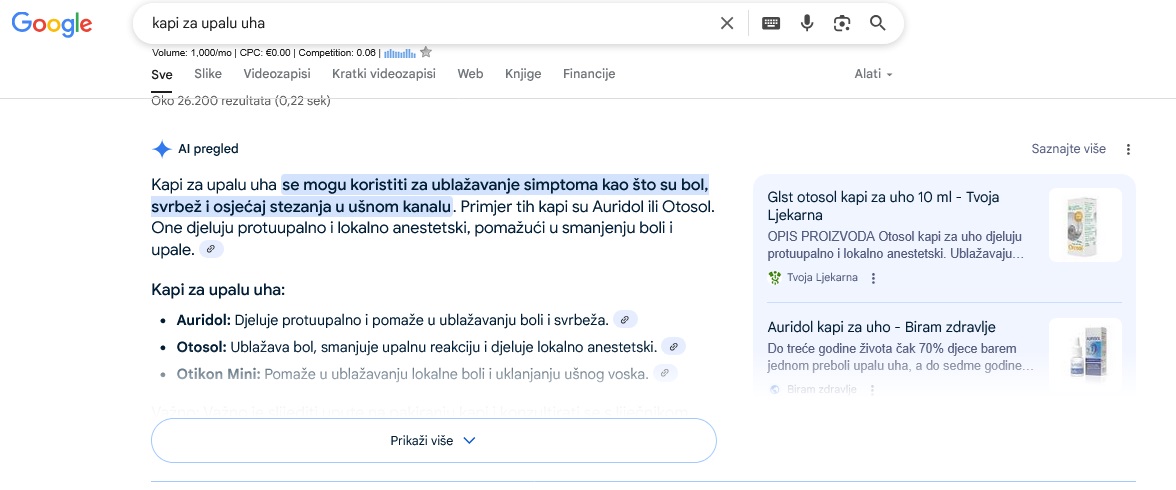Click the AI pregled sparkle icon
The width and height of the screenshot is (1176, 490).
point(161,149)
